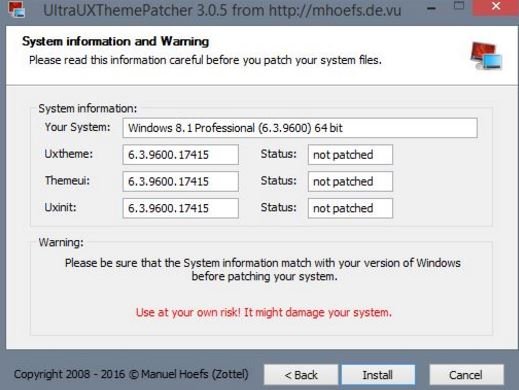The image size is (519, 390).
Task: Click the Themeui version field
Action: [181, 181]
